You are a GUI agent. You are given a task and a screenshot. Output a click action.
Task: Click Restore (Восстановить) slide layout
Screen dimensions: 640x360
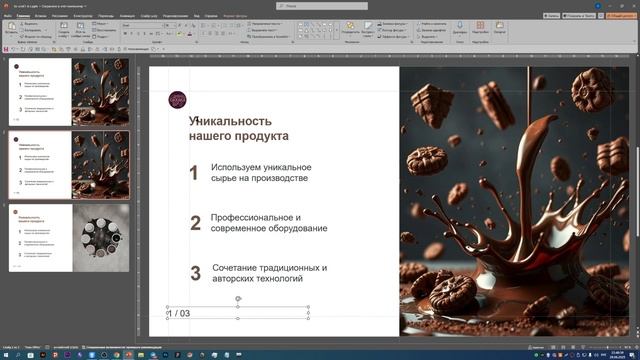105,30
